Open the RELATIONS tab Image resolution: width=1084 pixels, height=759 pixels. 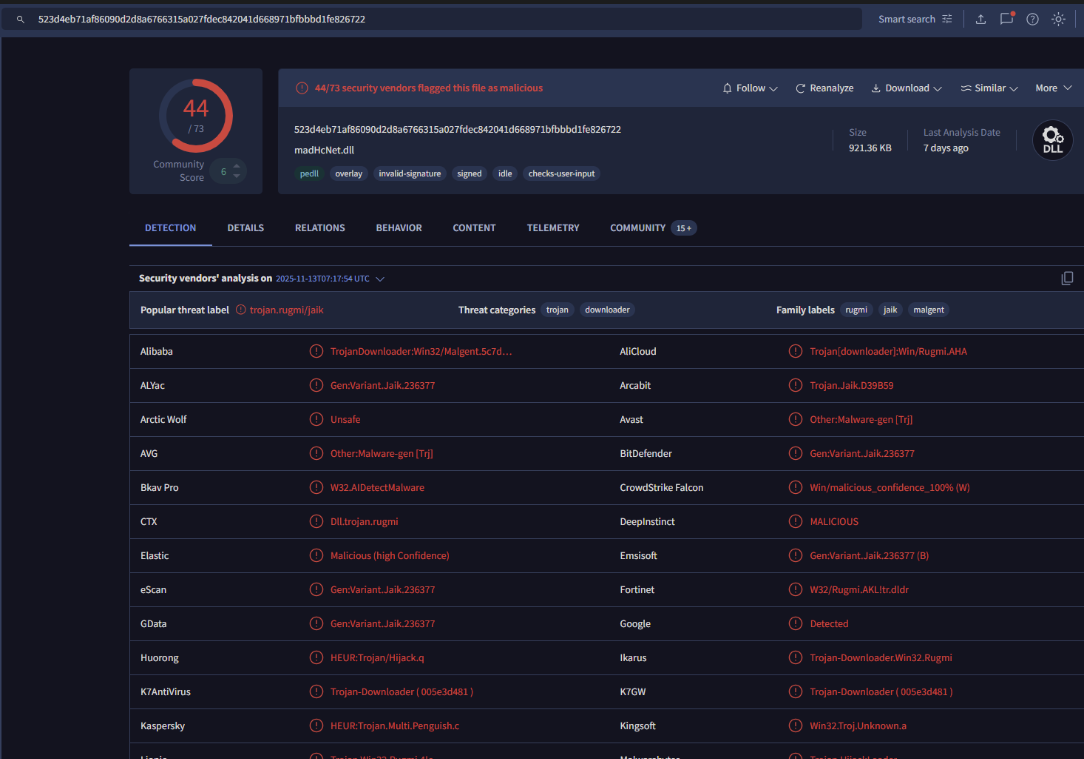pos(320,228)
